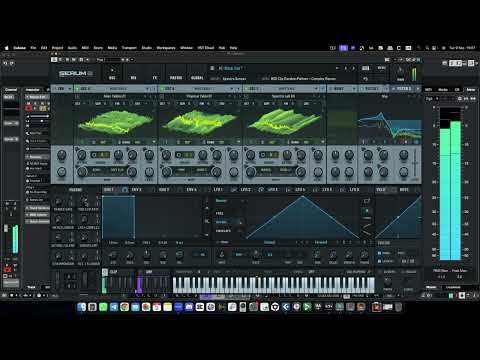
Task: Open Finder from the dock
Action: point(81,307)
